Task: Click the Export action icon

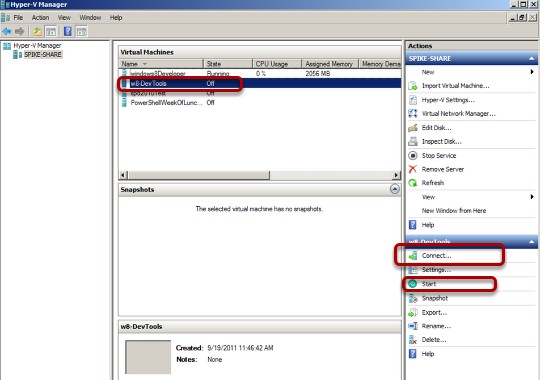Action: (413, 312)
